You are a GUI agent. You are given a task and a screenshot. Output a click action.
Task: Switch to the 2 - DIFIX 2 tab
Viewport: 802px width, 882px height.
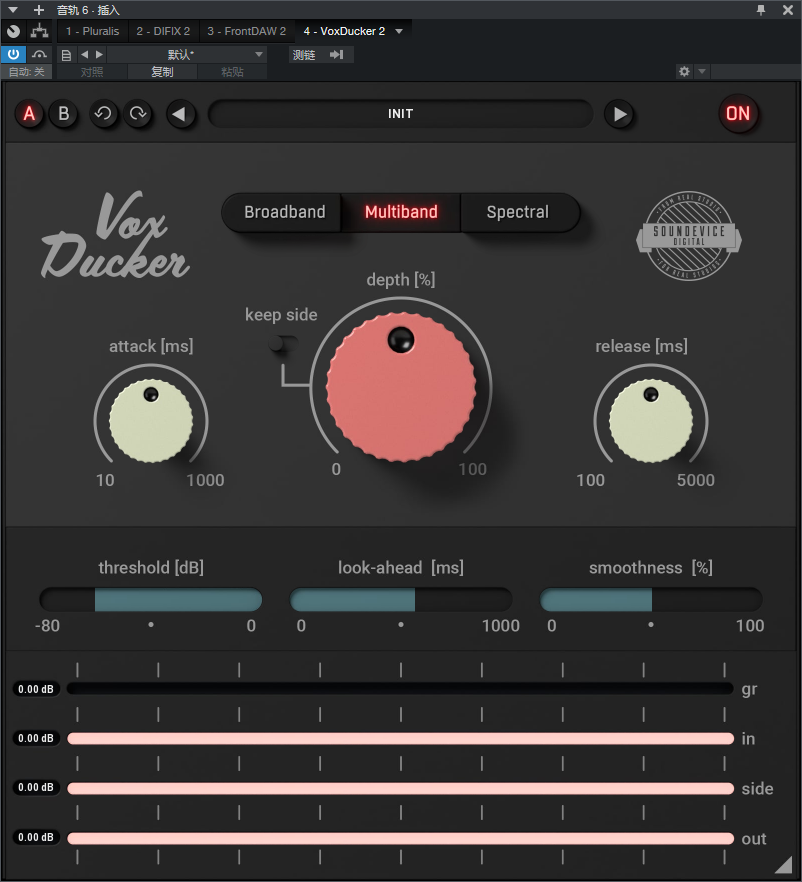163,32
